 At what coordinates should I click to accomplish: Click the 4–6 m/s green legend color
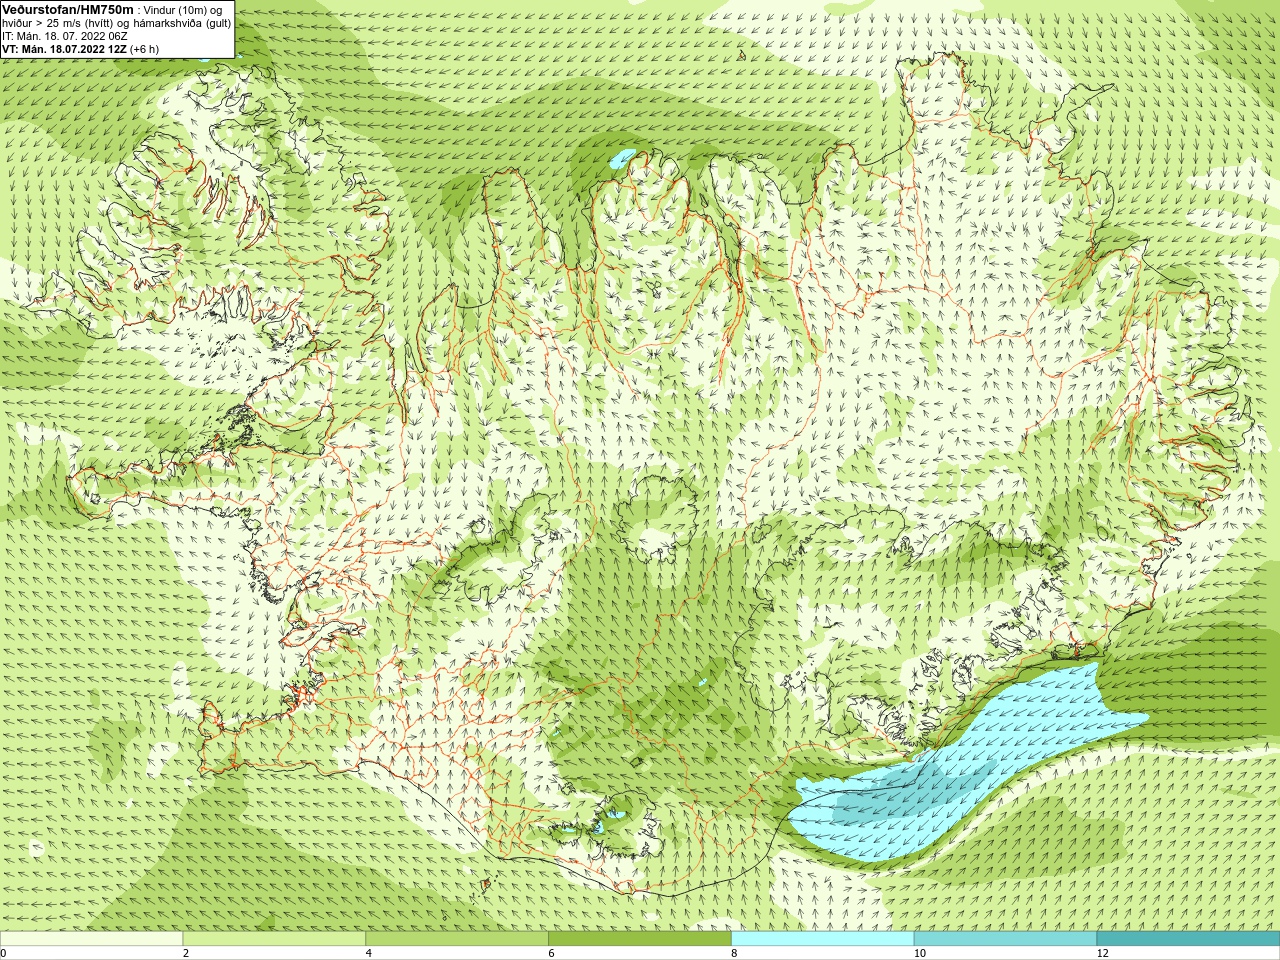click(x=457, y=939)
